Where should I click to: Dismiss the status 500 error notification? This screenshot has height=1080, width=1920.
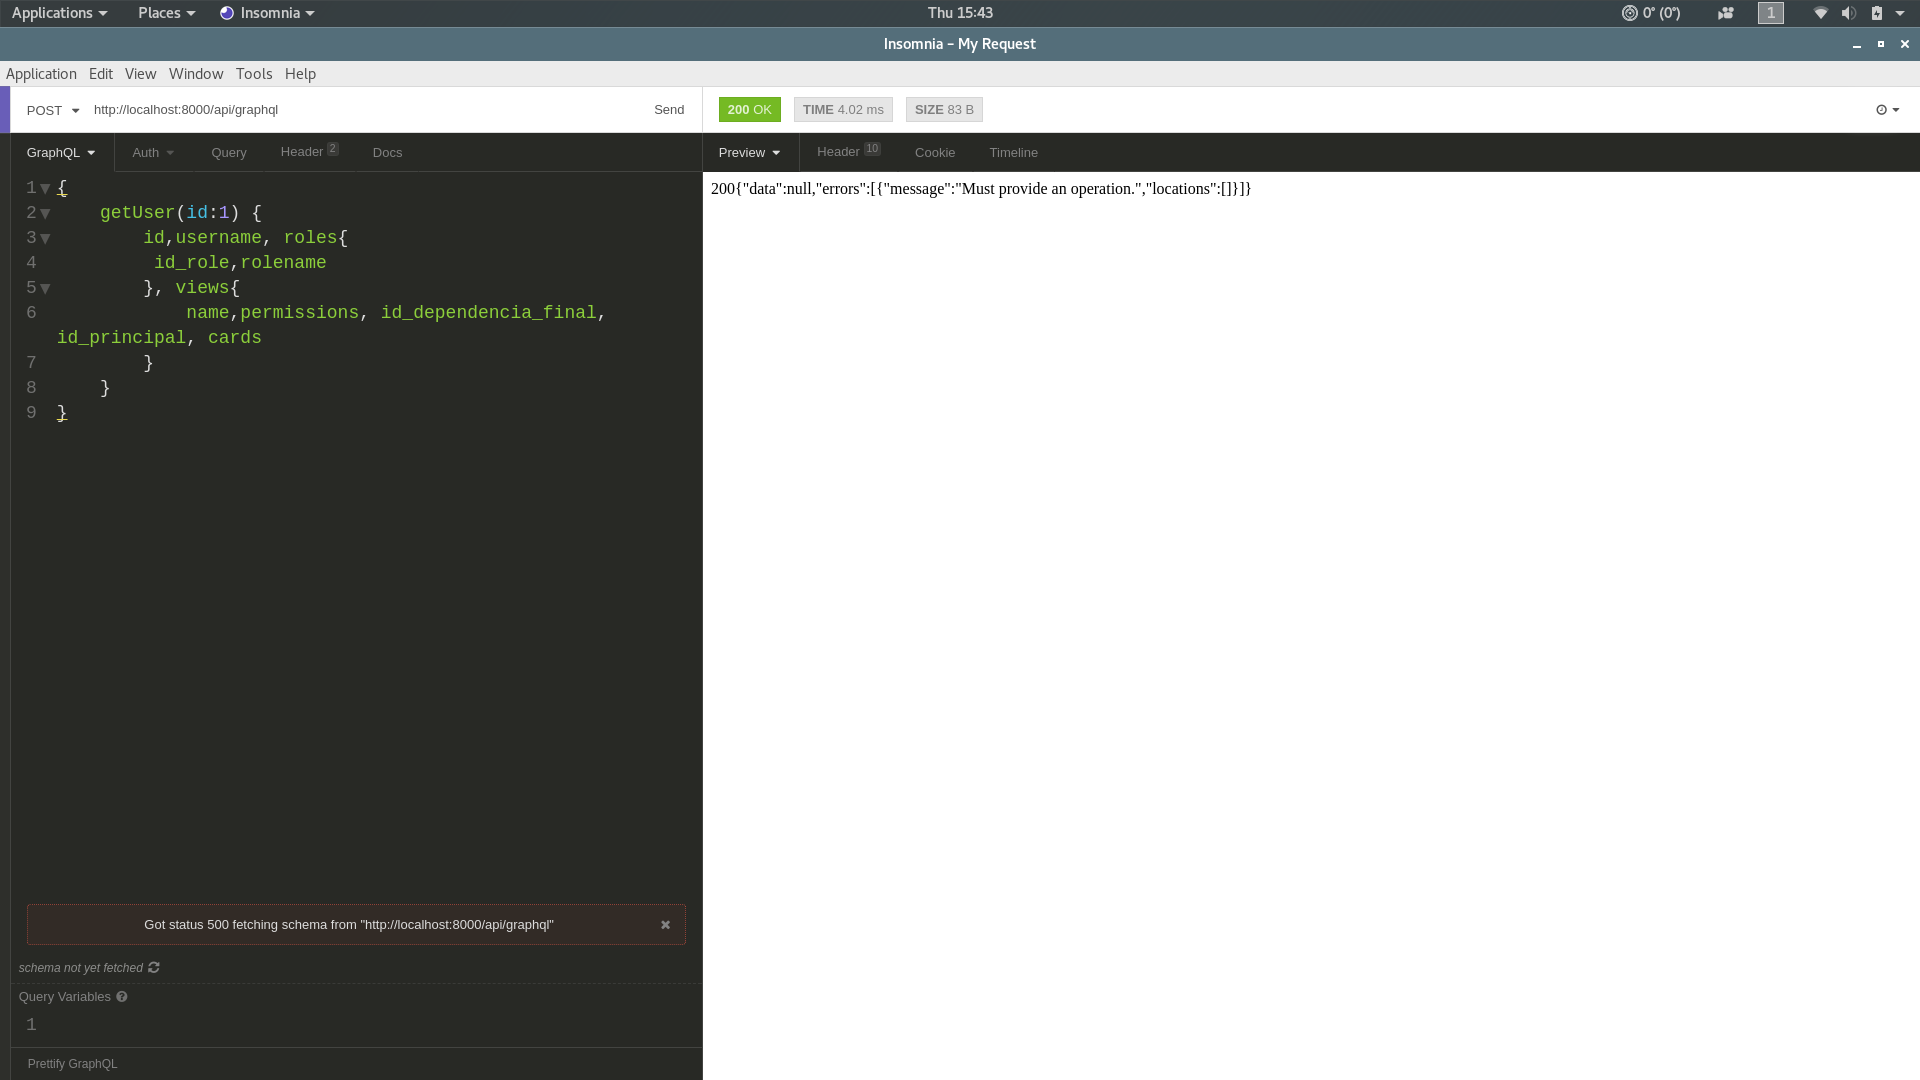(666, 924)
